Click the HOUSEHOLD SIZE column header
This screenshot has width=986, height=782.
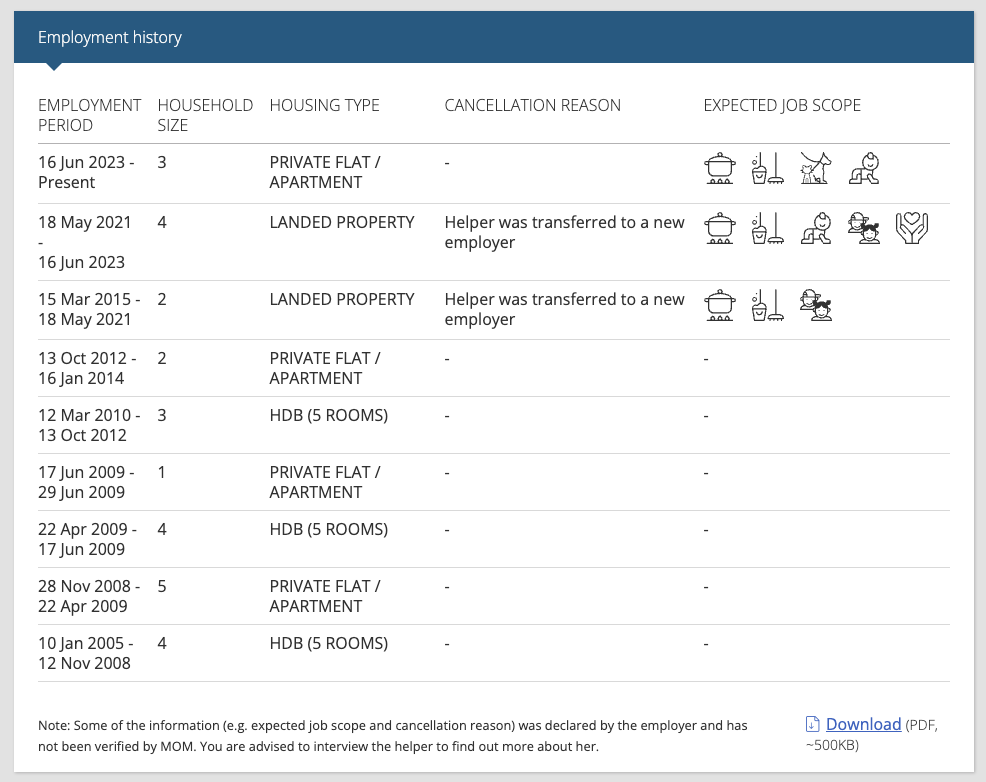(x=205, y=115)
